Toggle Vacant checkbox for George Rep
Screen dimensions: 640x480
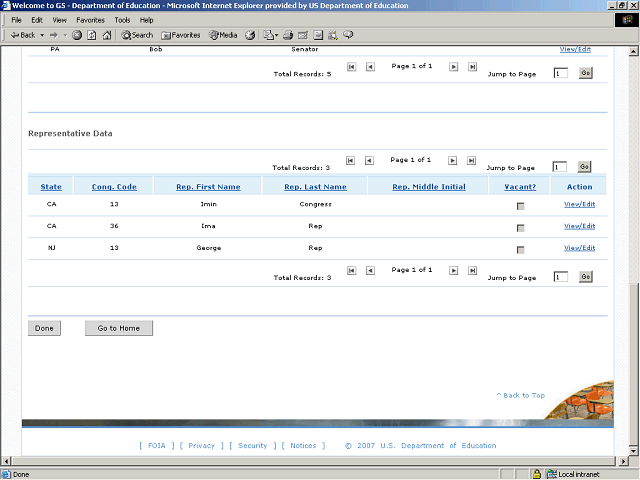tap(520, 249)
